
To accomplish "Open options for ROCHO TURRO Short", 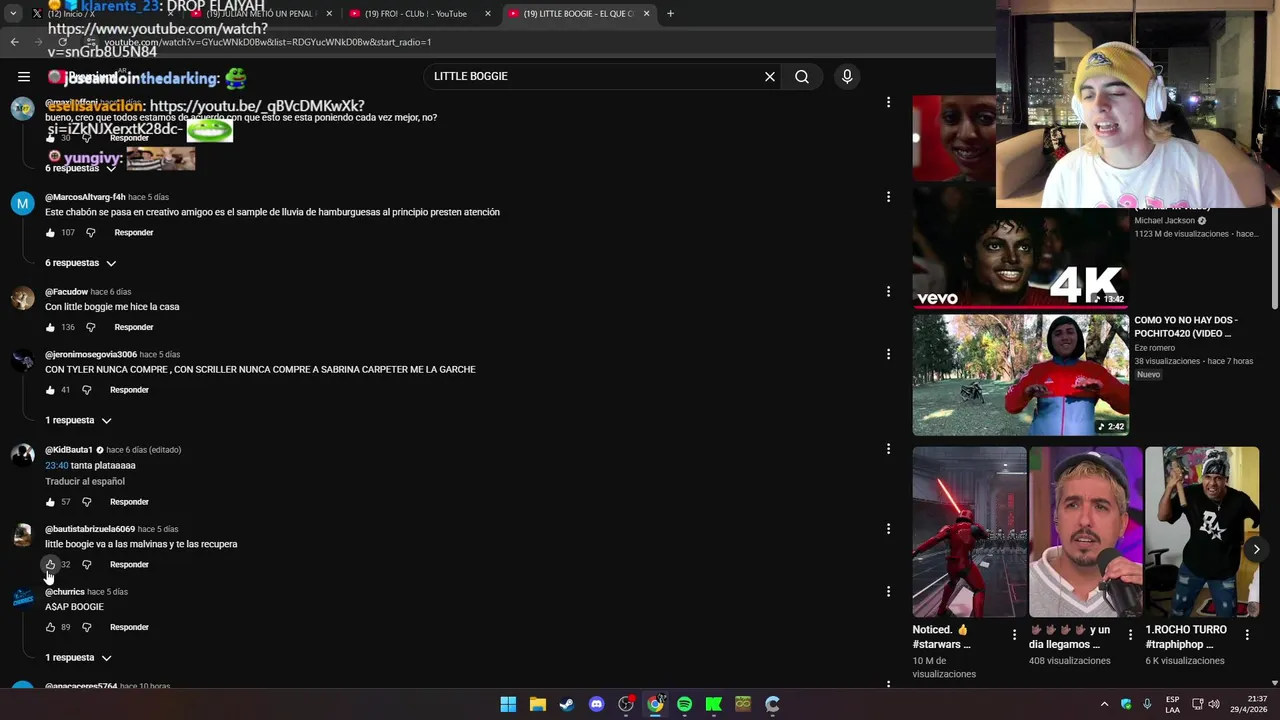I will click(x=1247, y=635).
